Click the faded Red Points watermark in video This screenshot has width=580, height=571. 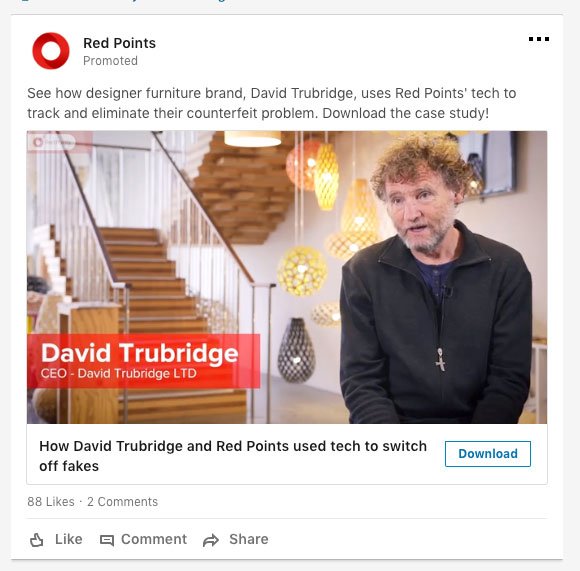click(x=53, y=142)
